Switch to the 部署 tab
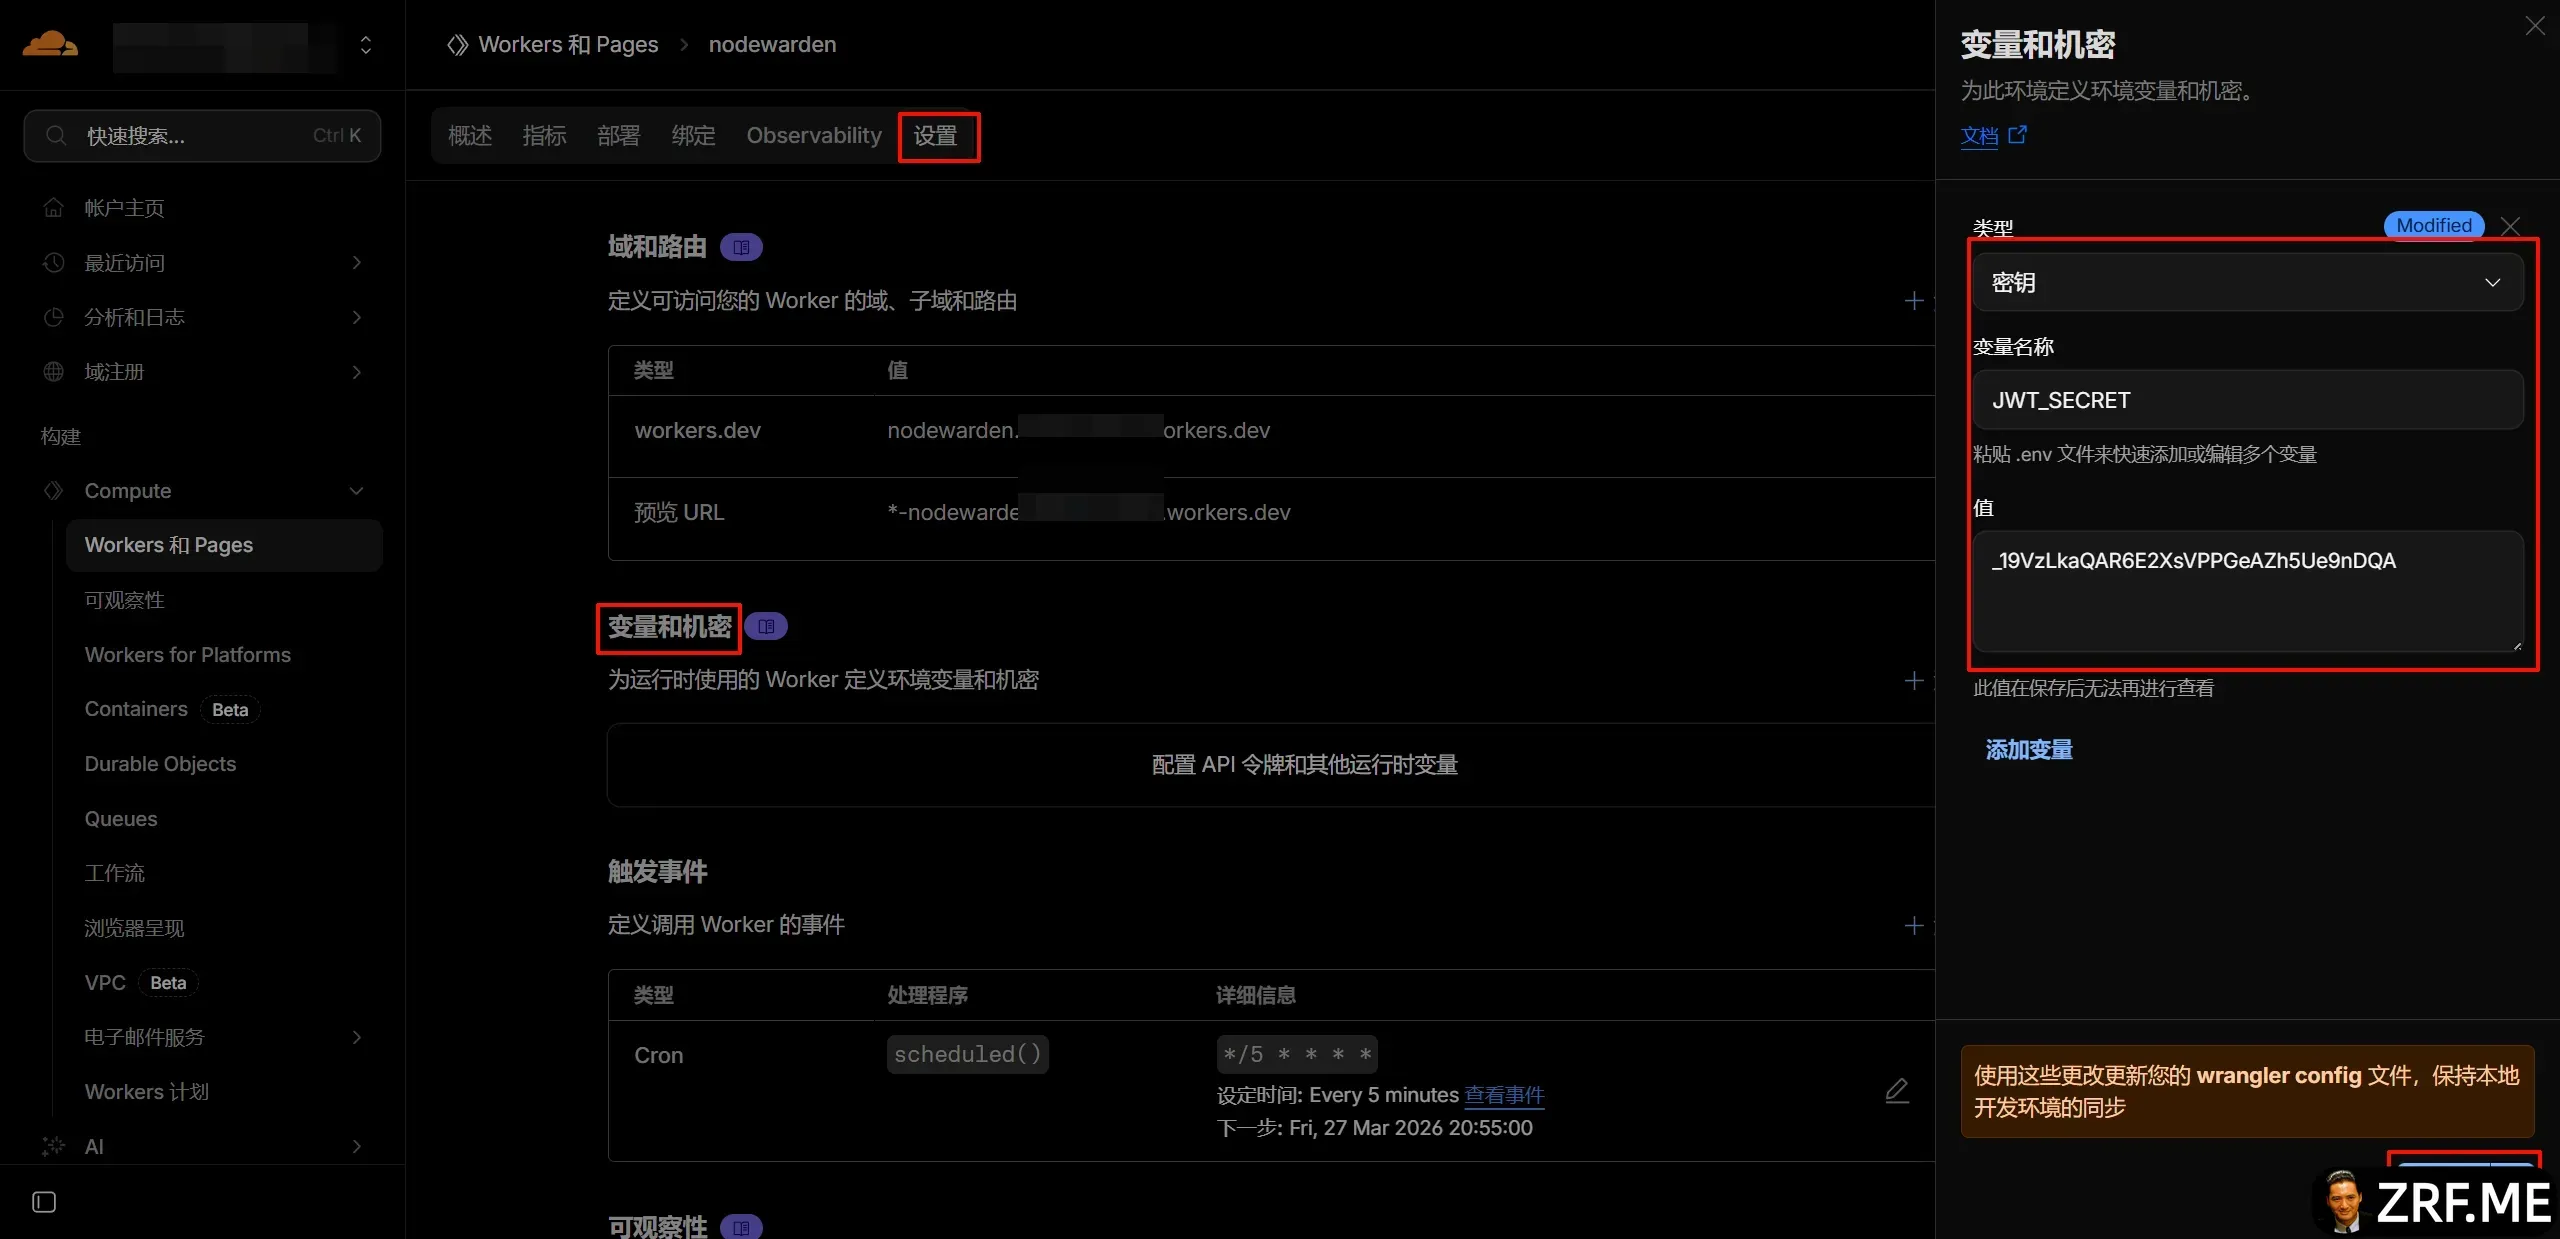This screenshot has width=2560, height=1239. (x=618, y=136)
